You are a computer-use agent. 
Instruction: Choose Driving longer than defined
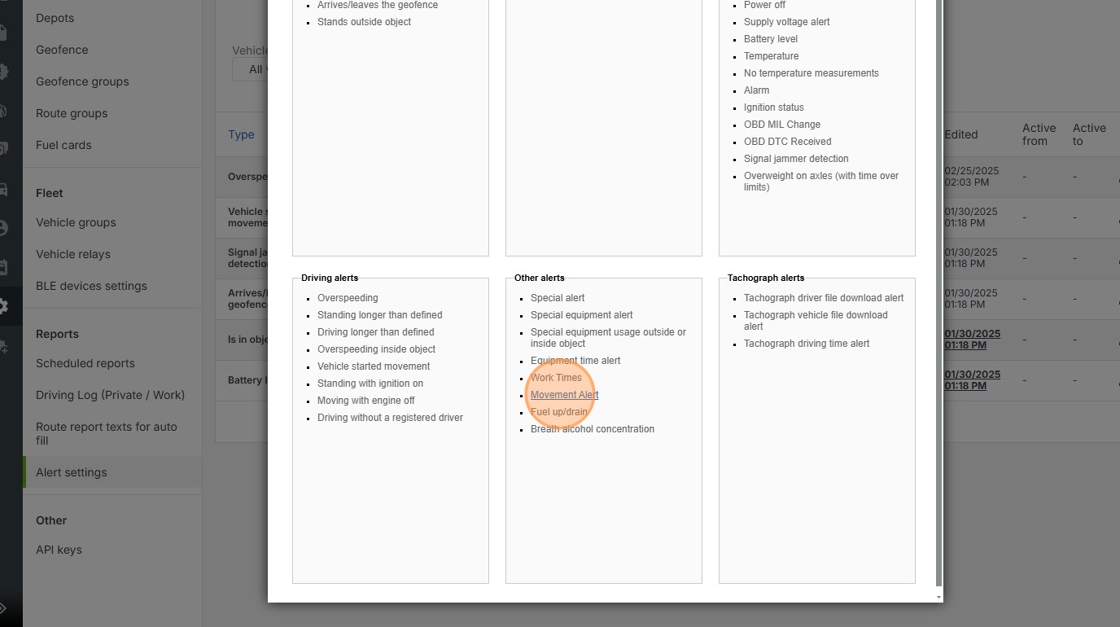pyautogui.click(x=376, y=332)
